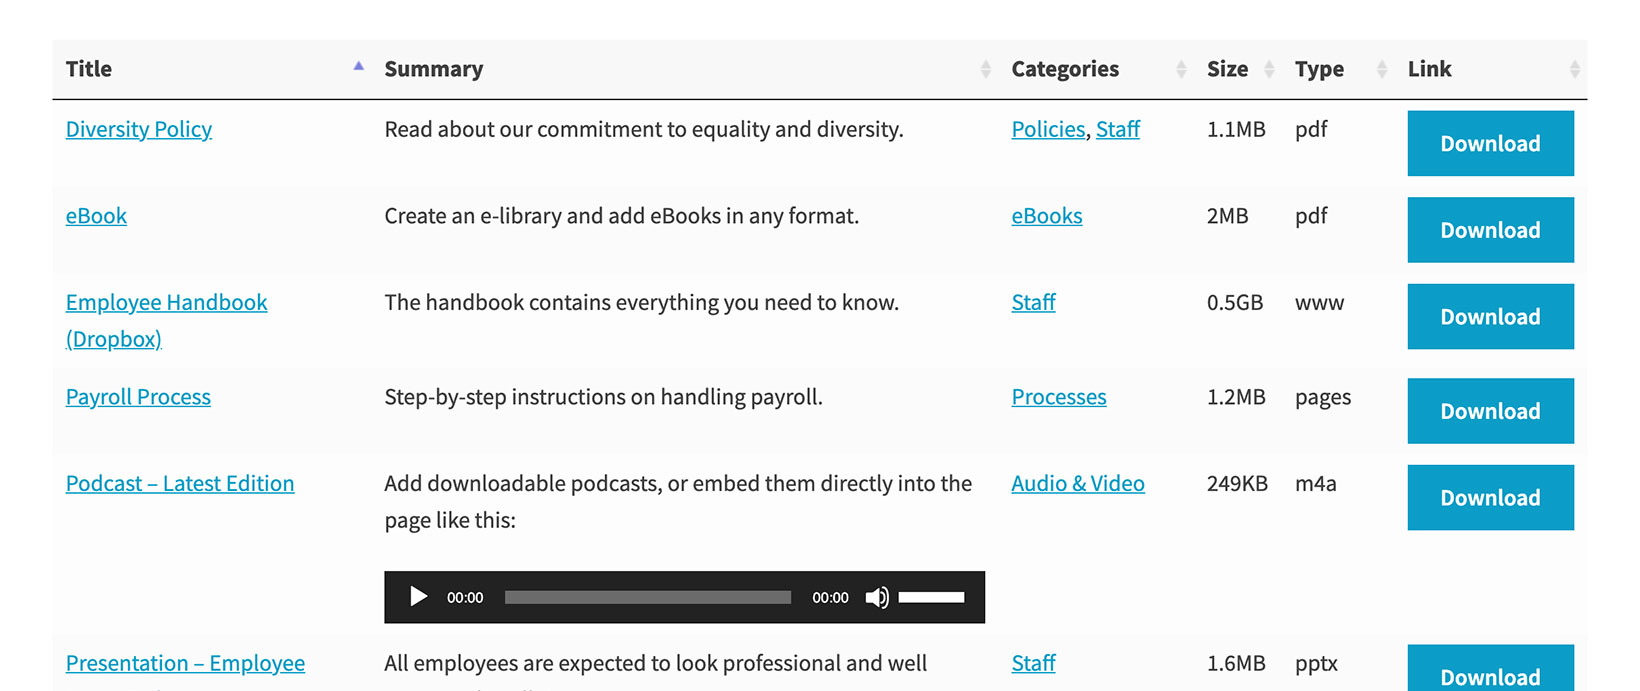1640x691 pixels.
Task: Sort the table by Categories column
Action: [1065, 69]
